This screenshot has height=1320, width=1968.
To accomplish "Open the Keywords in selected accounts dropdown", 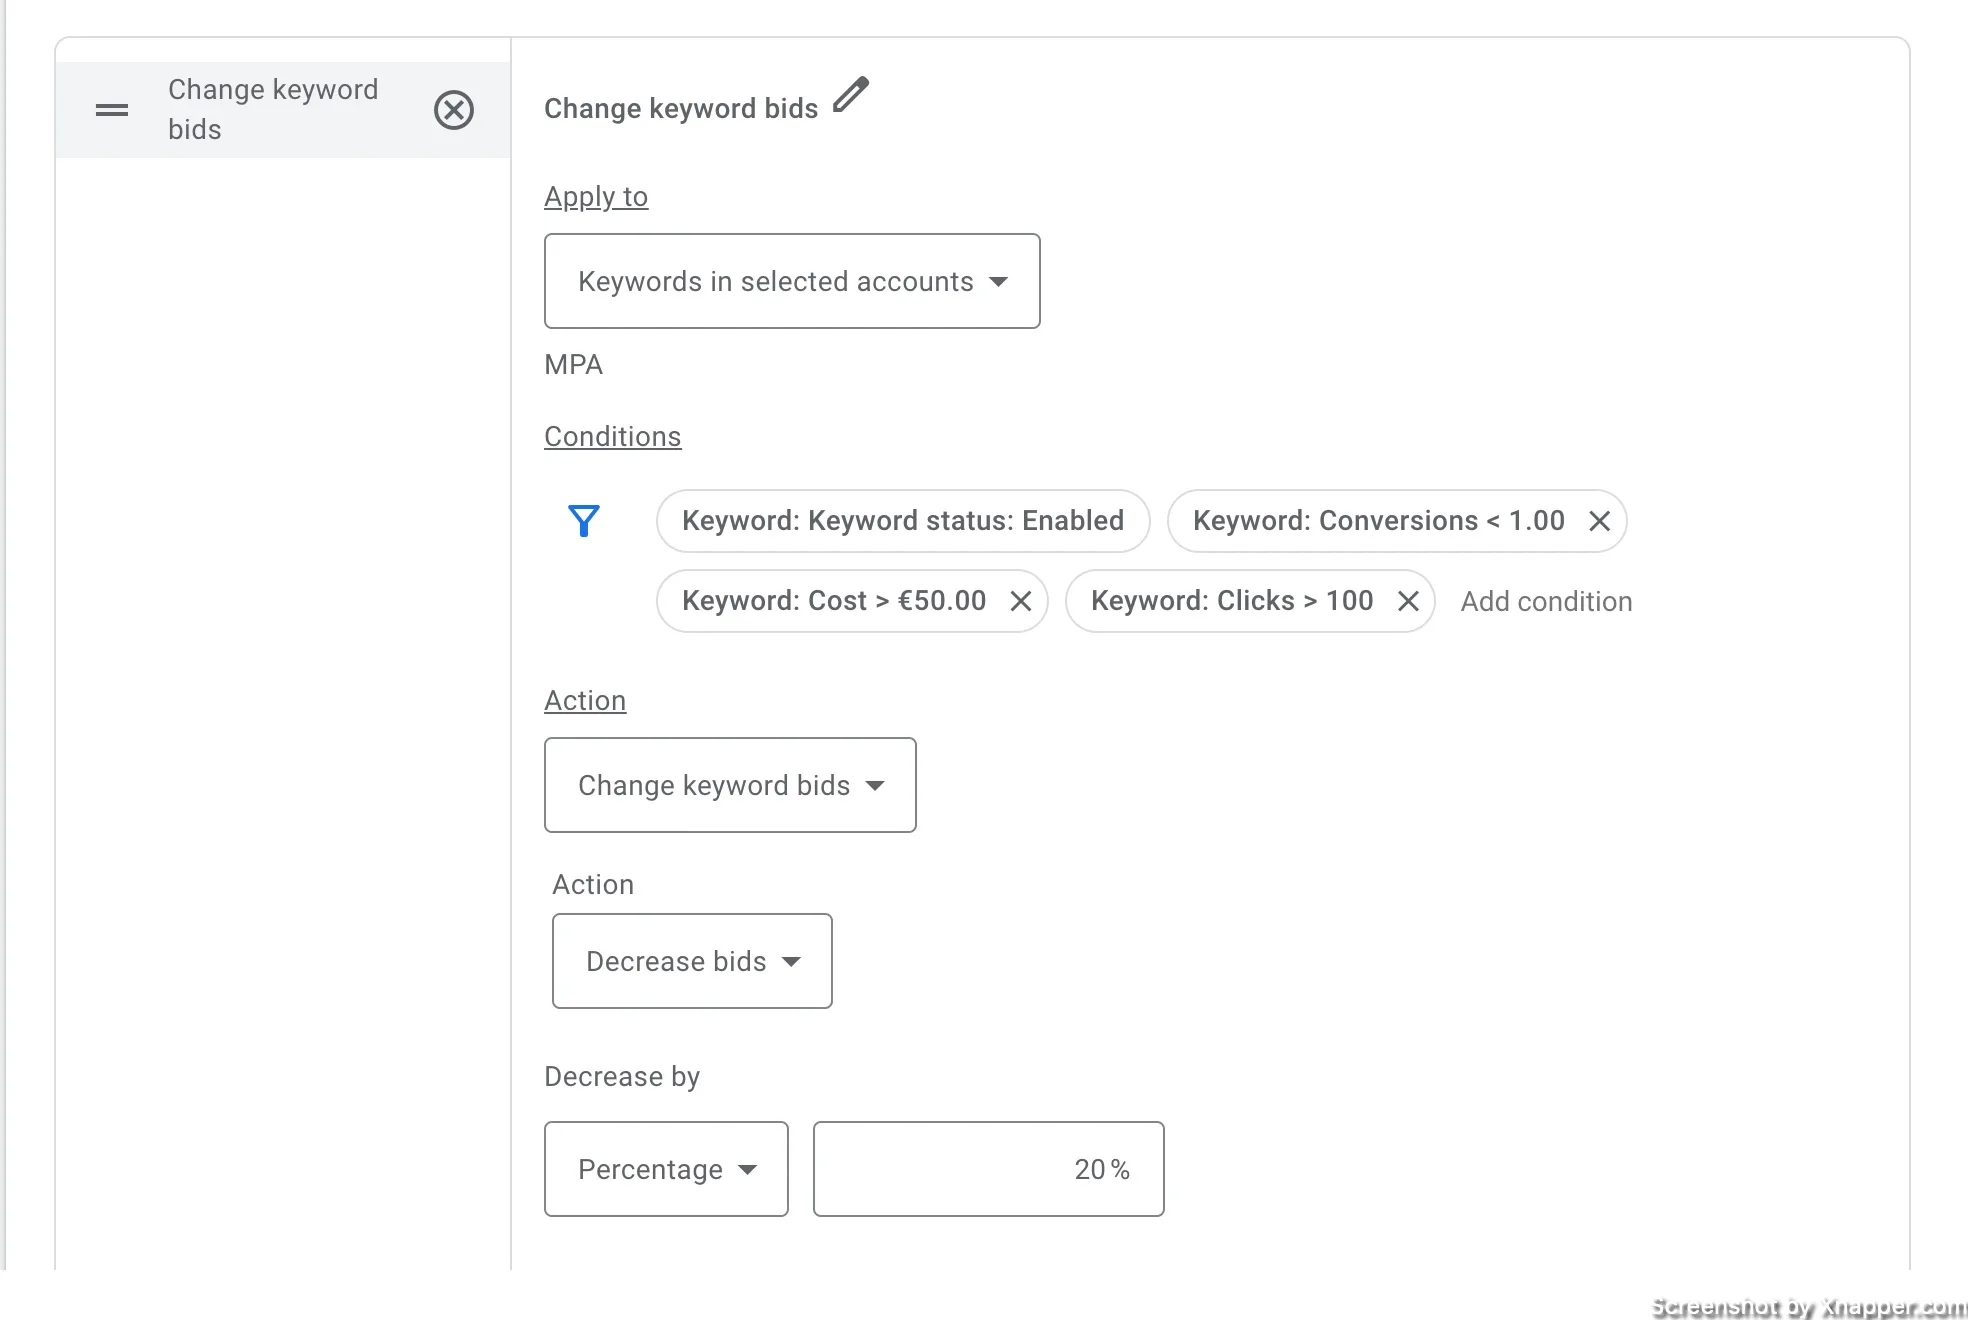I will click(792, 281).
